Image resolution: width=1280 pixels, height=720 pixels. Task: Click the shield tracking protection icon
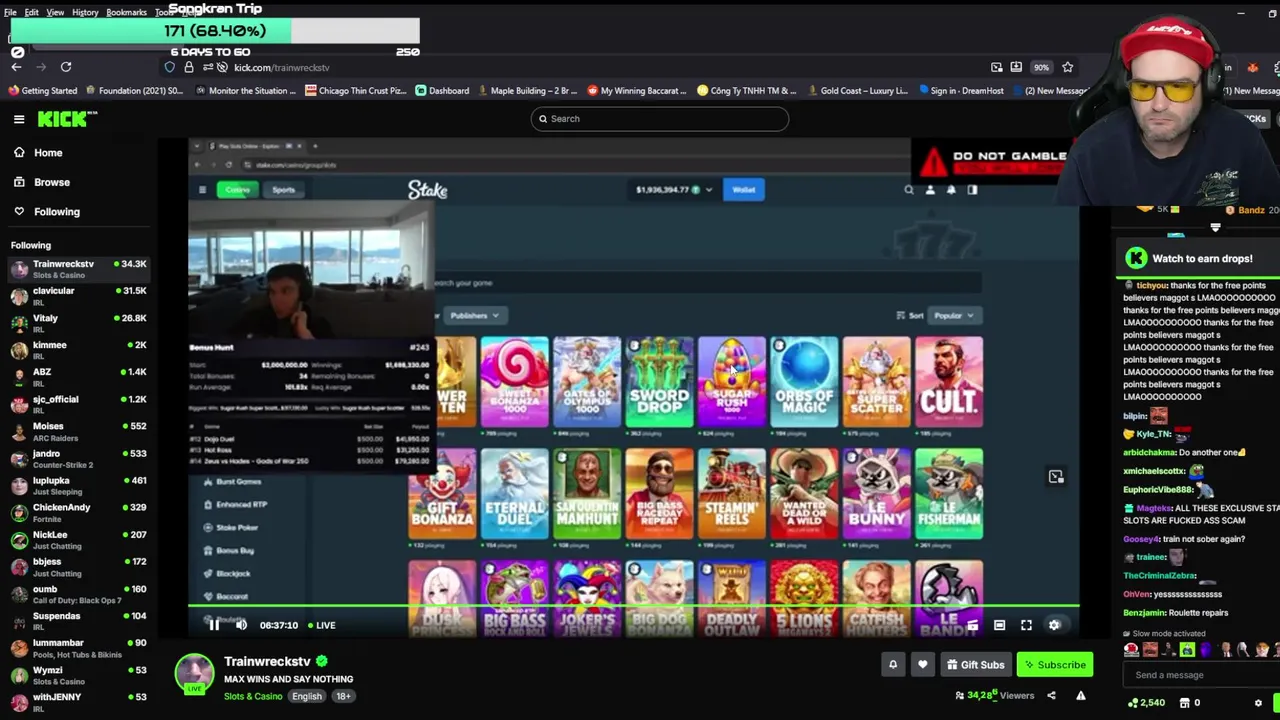pos(170,67)
